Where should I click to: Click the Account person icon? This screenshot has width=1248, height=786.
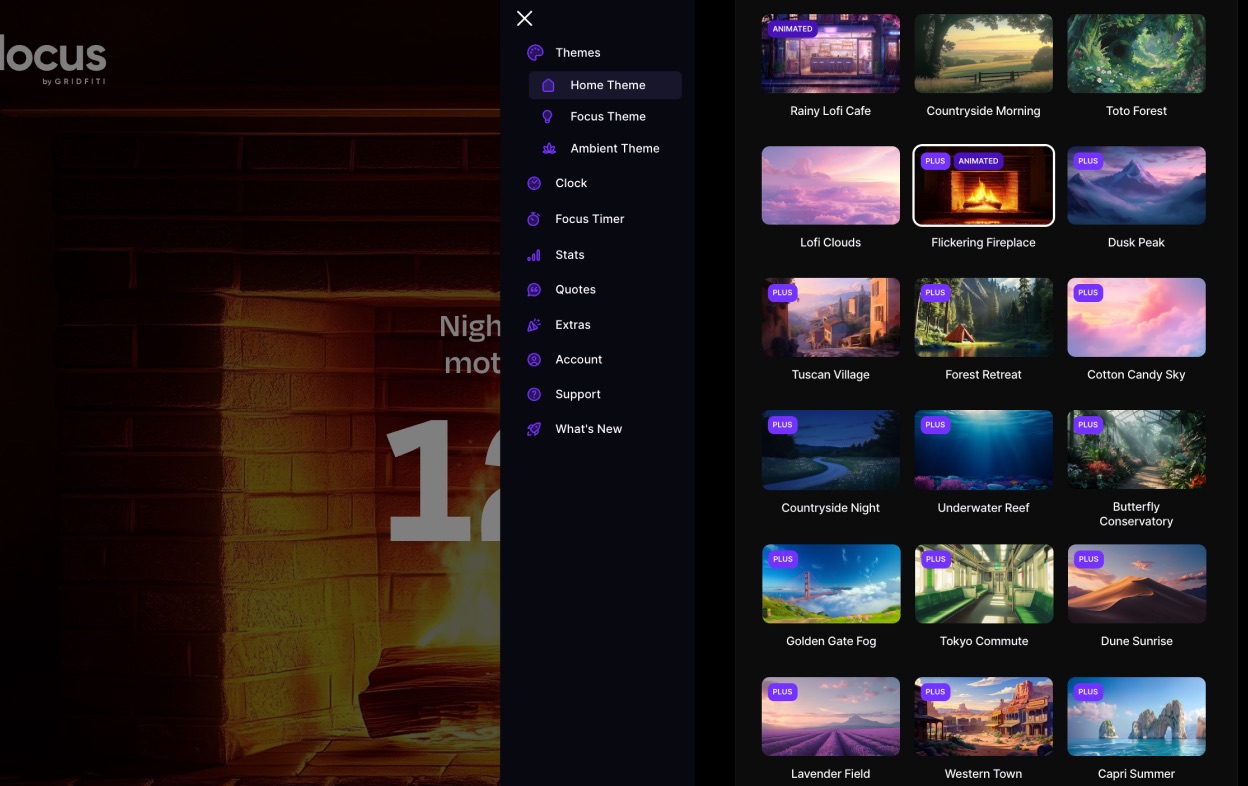(x=534, y=360)
